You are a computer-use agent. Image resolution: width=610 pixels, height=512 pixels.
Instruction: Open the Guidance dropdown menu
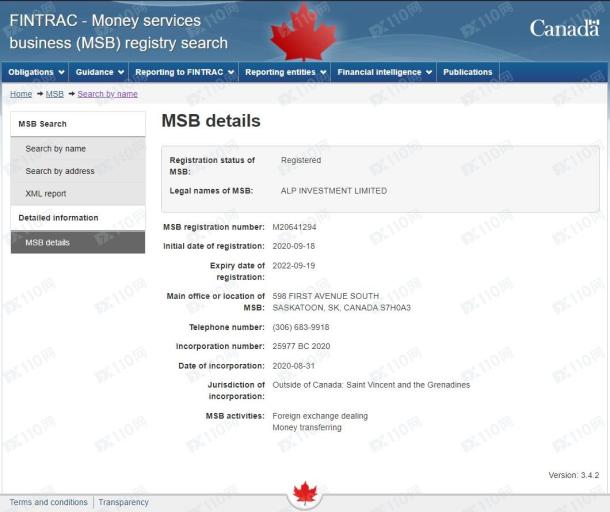click(x=100, y=72)
